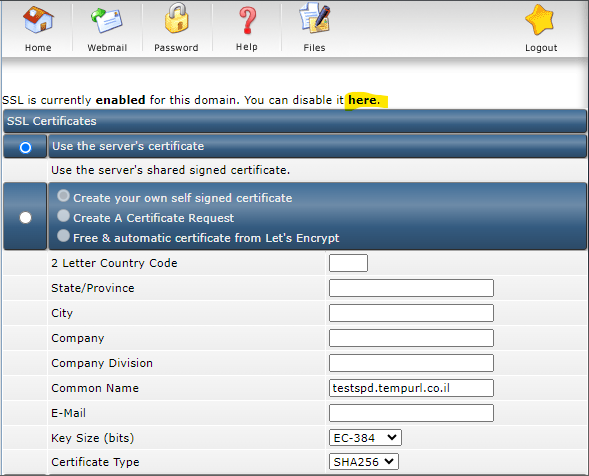Select 'Use the server's certificate' radio
Viewport: 589px width, 476px height.
(x=26, y=147)
